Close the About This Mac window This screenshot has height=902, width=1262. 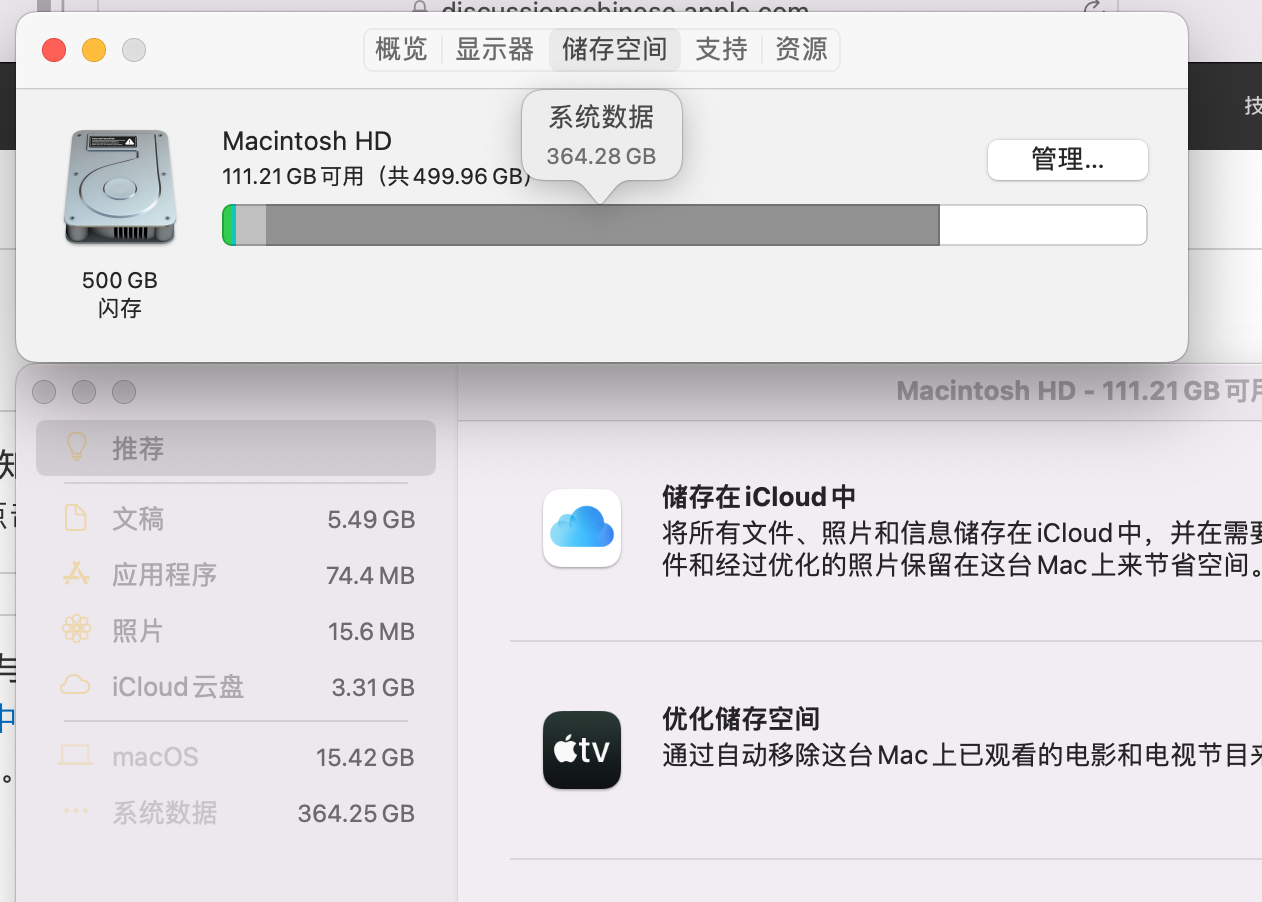54,50
